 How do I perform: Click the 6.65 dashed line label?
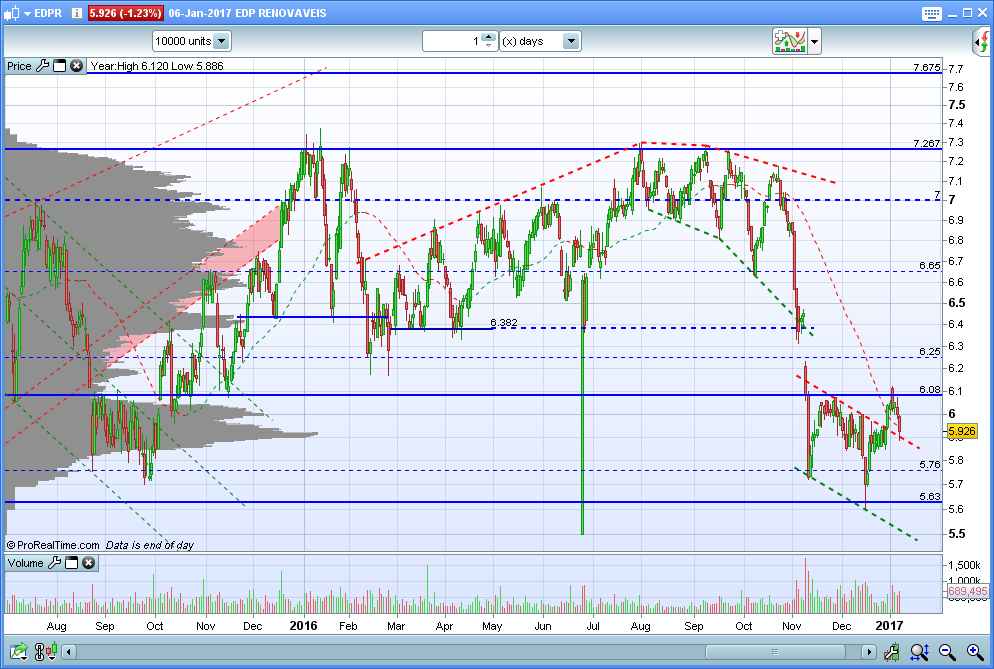(930, 266)
